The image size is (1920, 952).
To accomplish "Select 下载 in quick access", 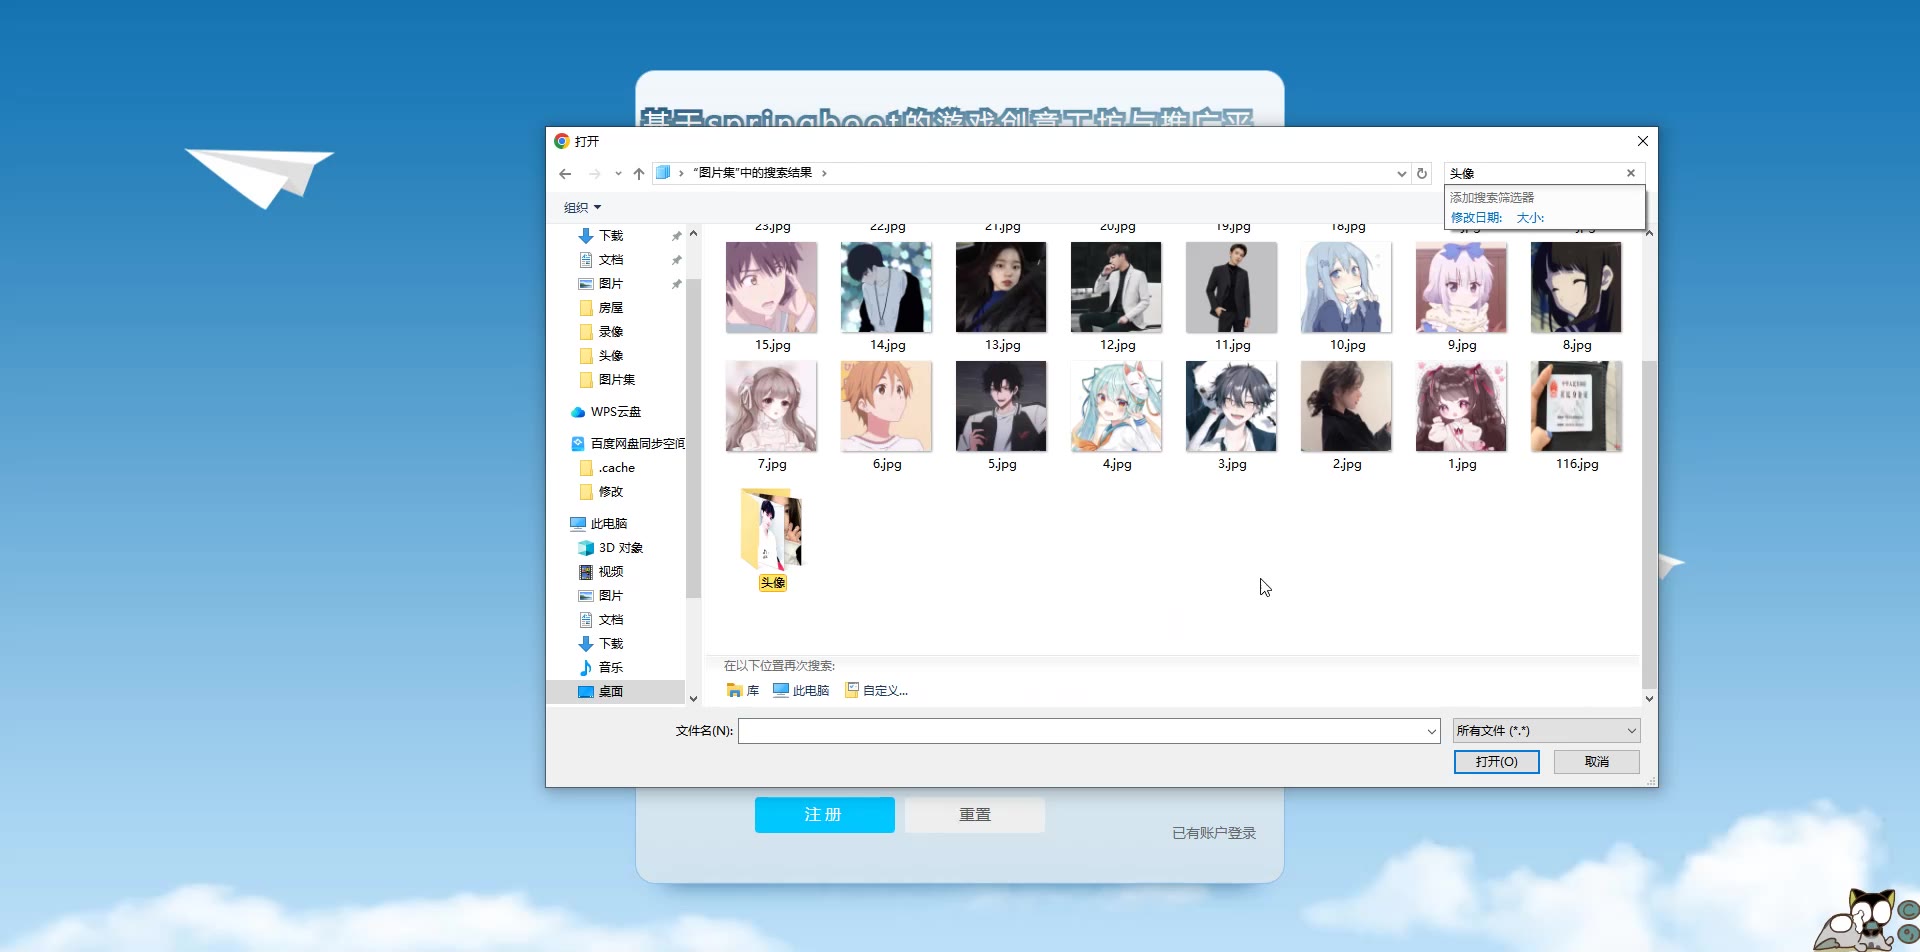I will (x=611, y=236).
